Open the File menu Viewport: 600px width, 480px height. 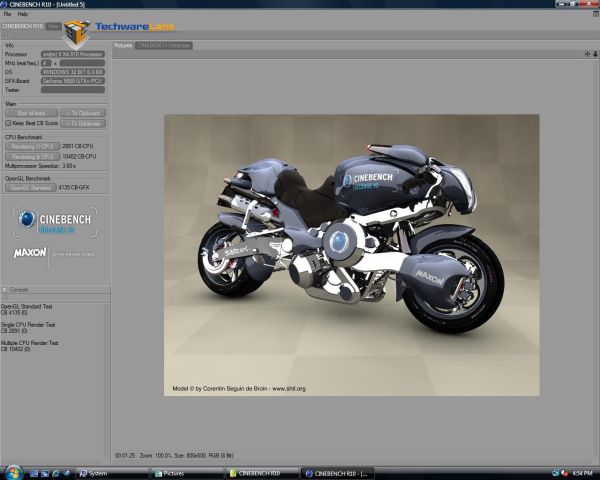(x=7, y=14)
